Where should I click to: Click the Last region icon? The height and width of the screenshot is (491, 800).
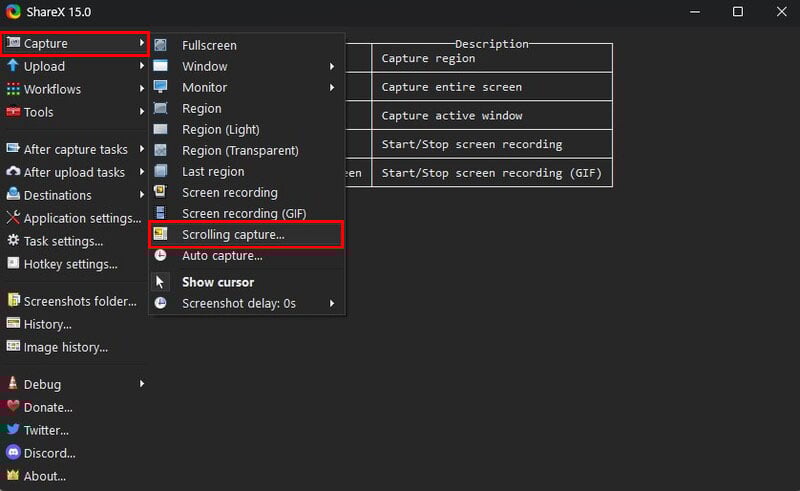tap(160, 171)
